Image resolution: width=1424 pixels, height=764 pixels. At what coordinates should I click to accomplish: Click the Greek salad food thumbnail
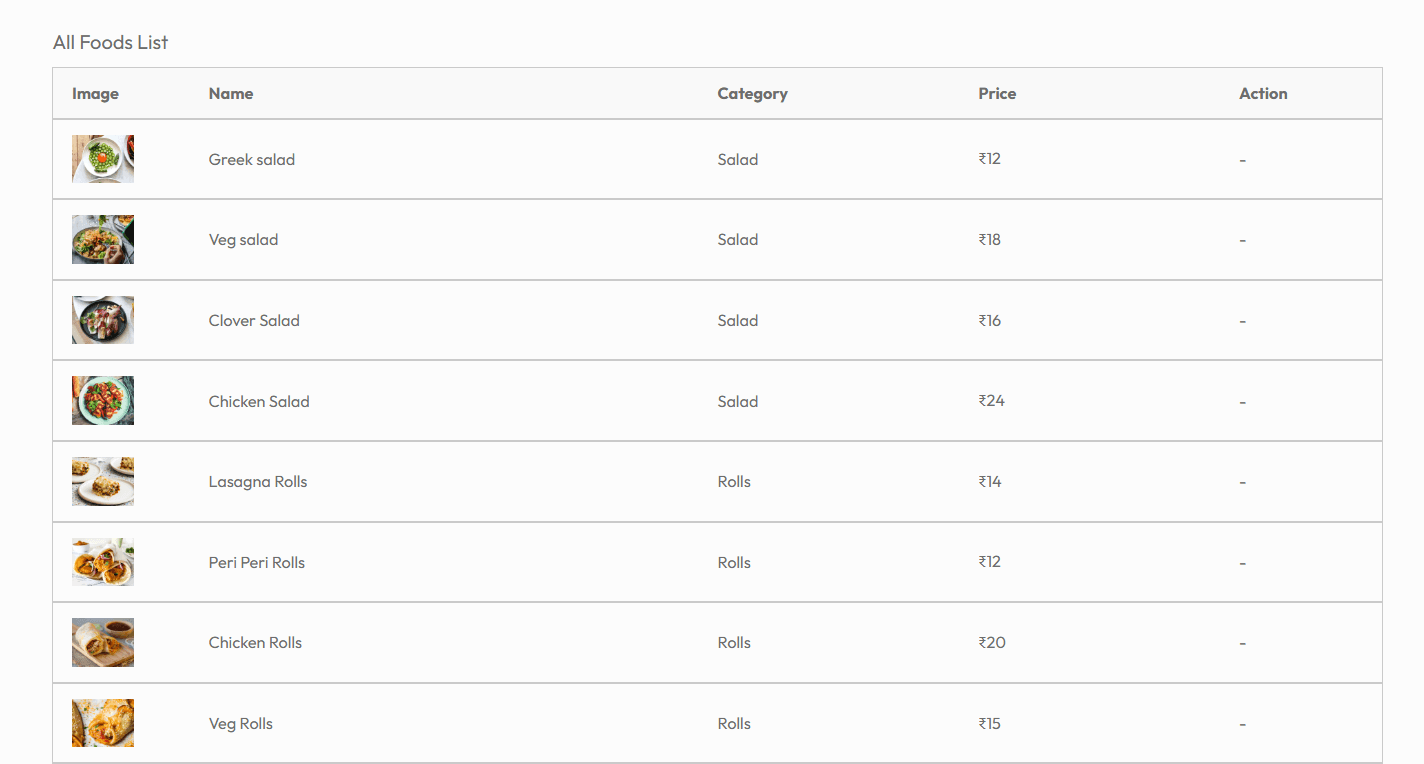pos(103,159)
